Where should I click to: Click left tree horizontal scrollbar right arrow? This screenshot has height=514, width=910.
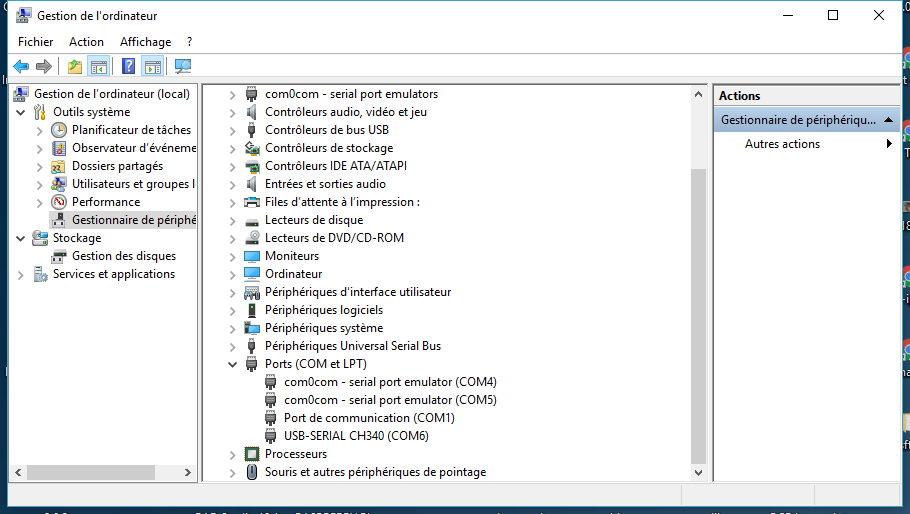click(187, 472)
